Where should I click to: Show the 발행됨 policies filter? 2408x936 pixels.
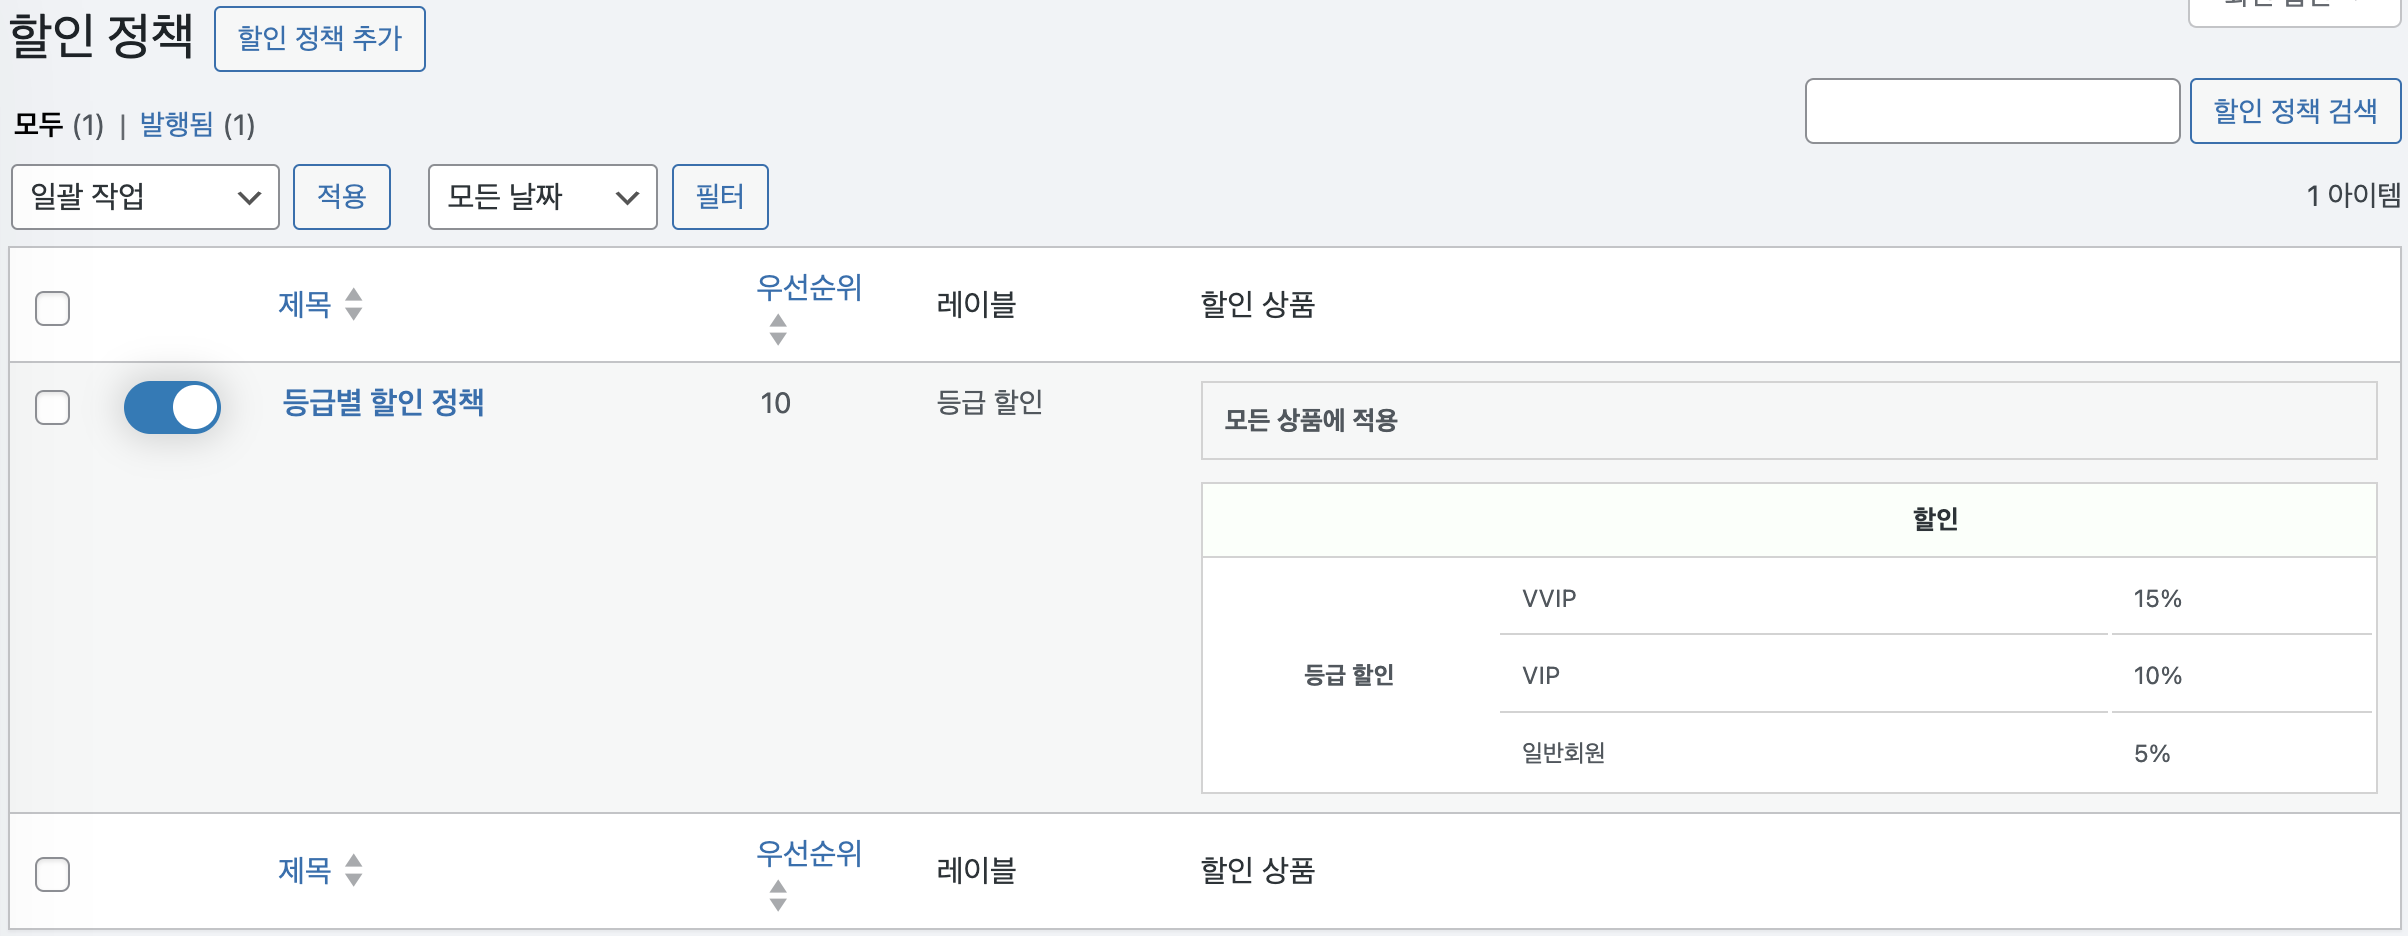point(177,125)
